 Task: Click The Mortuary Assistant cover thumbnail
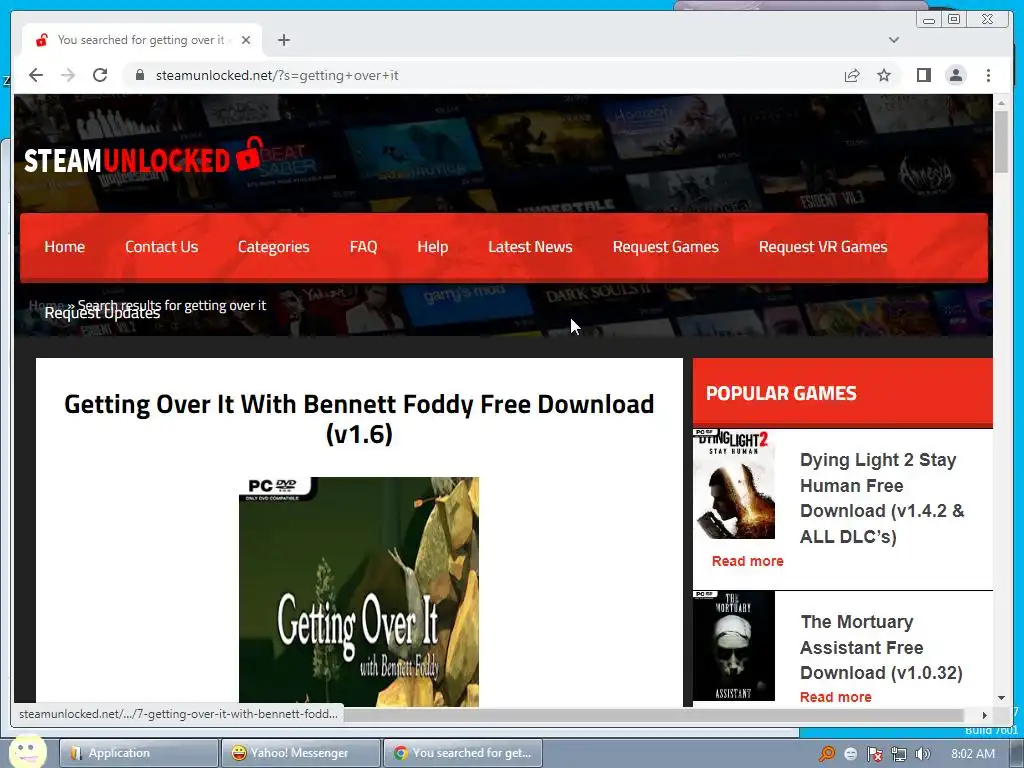(x=734, y=646)
